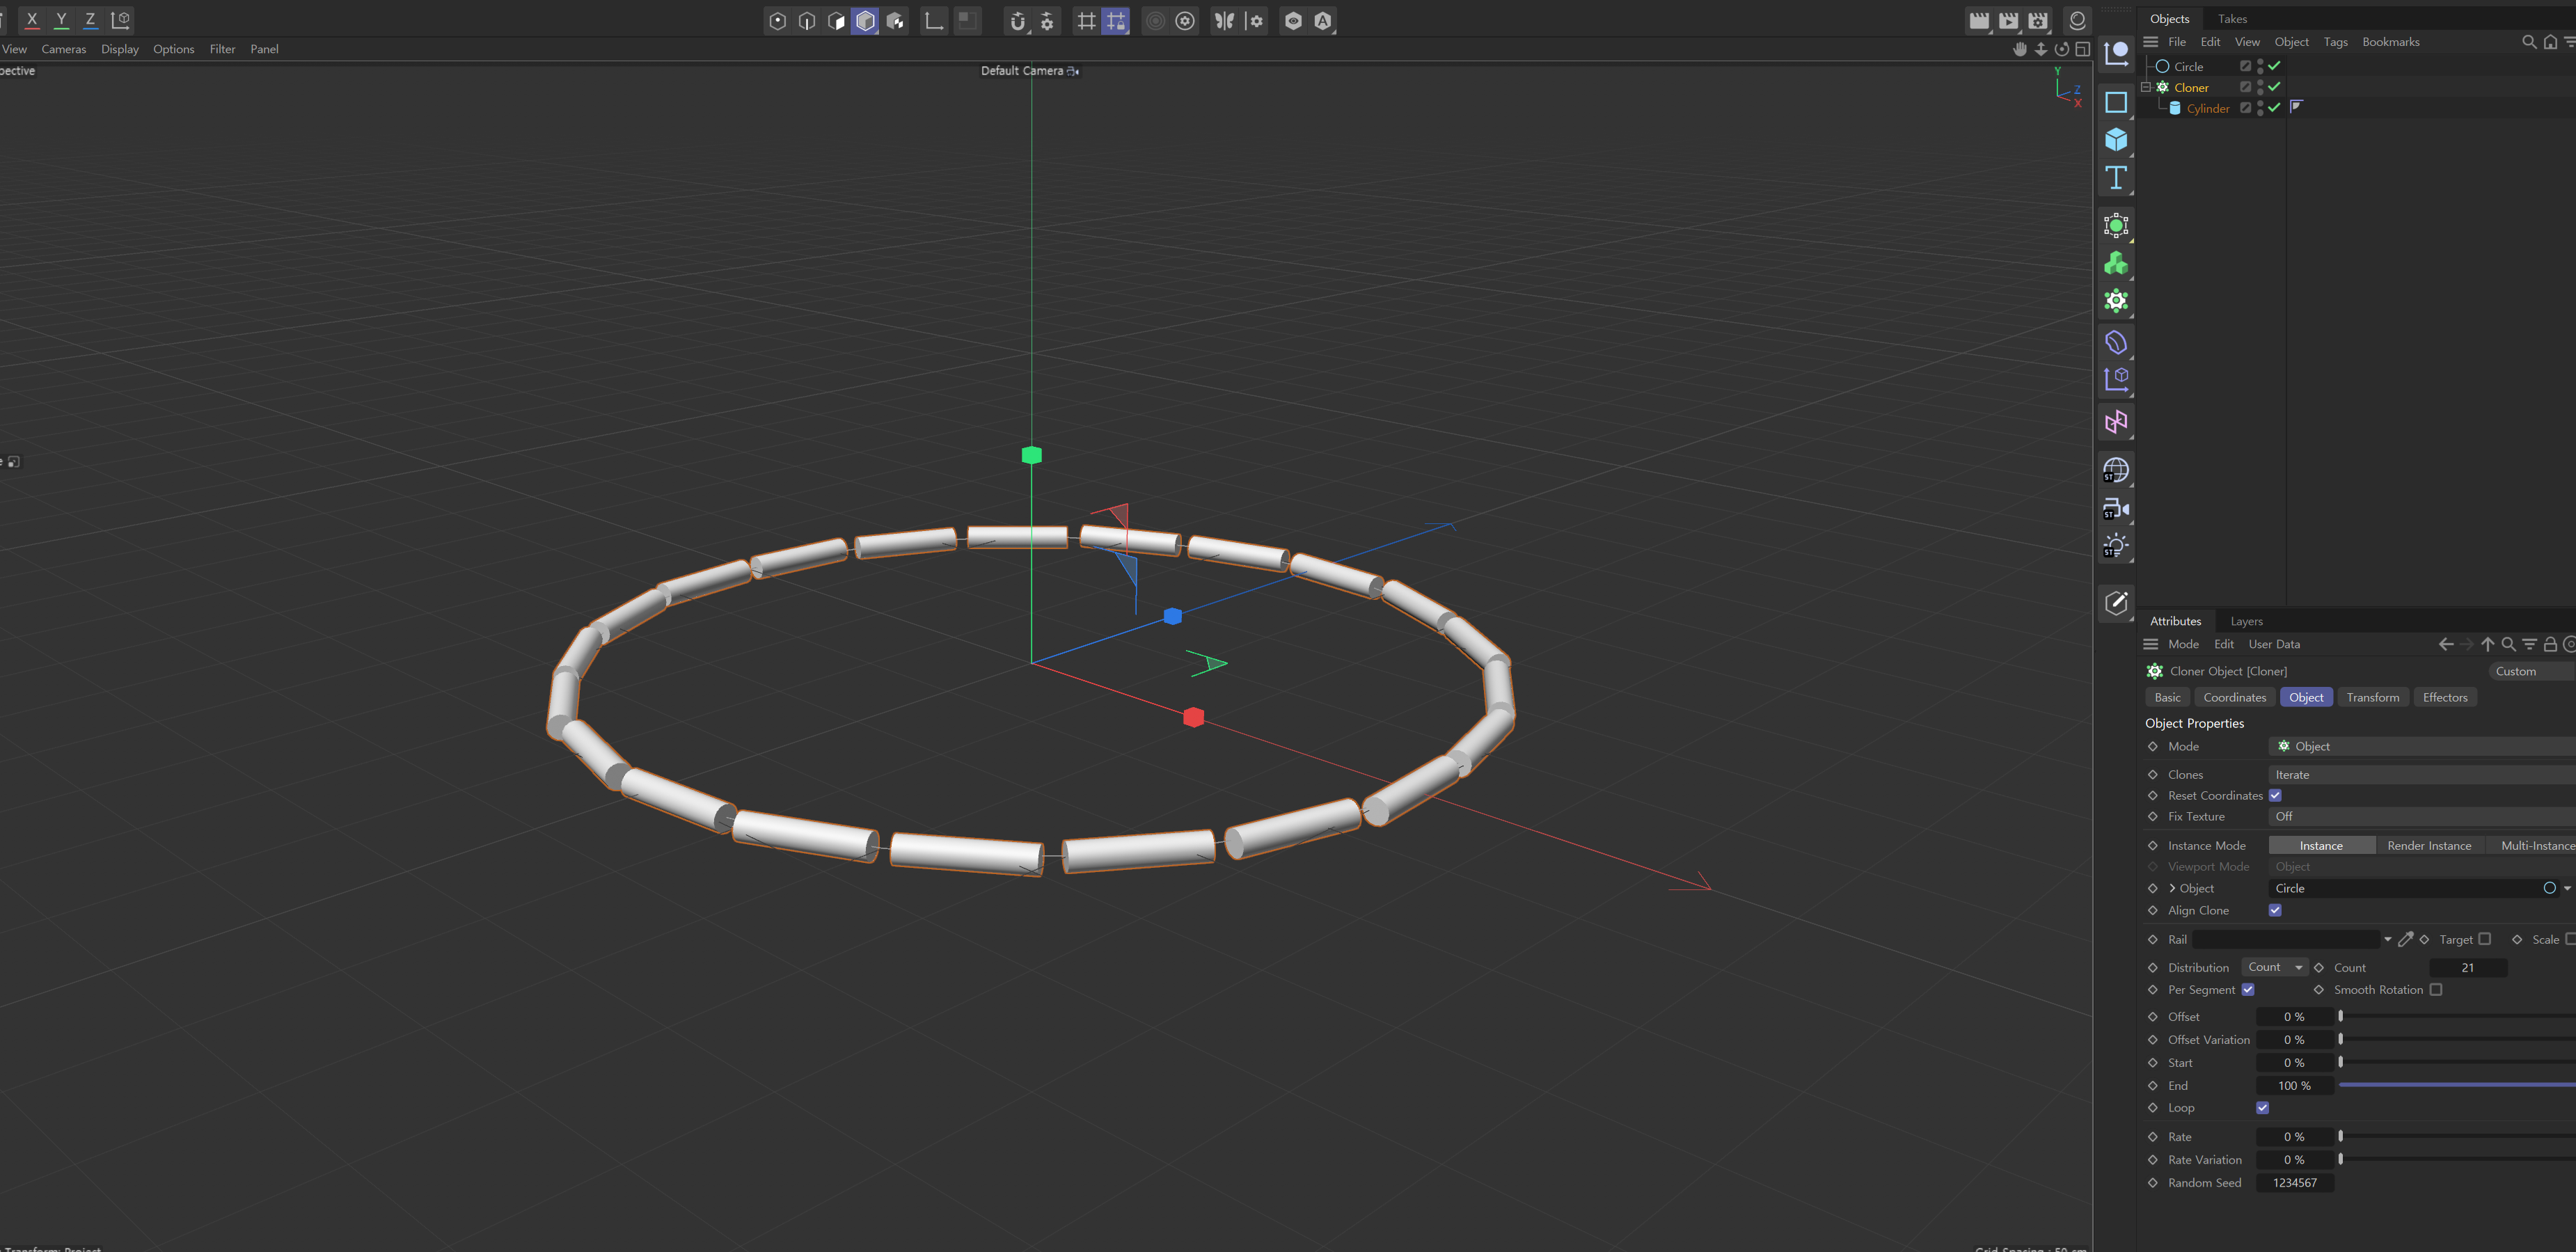Click the highlighted Model mode icon
Image resolution: width=2576 pixels, height=1252 pixels.
pos(866,20)
